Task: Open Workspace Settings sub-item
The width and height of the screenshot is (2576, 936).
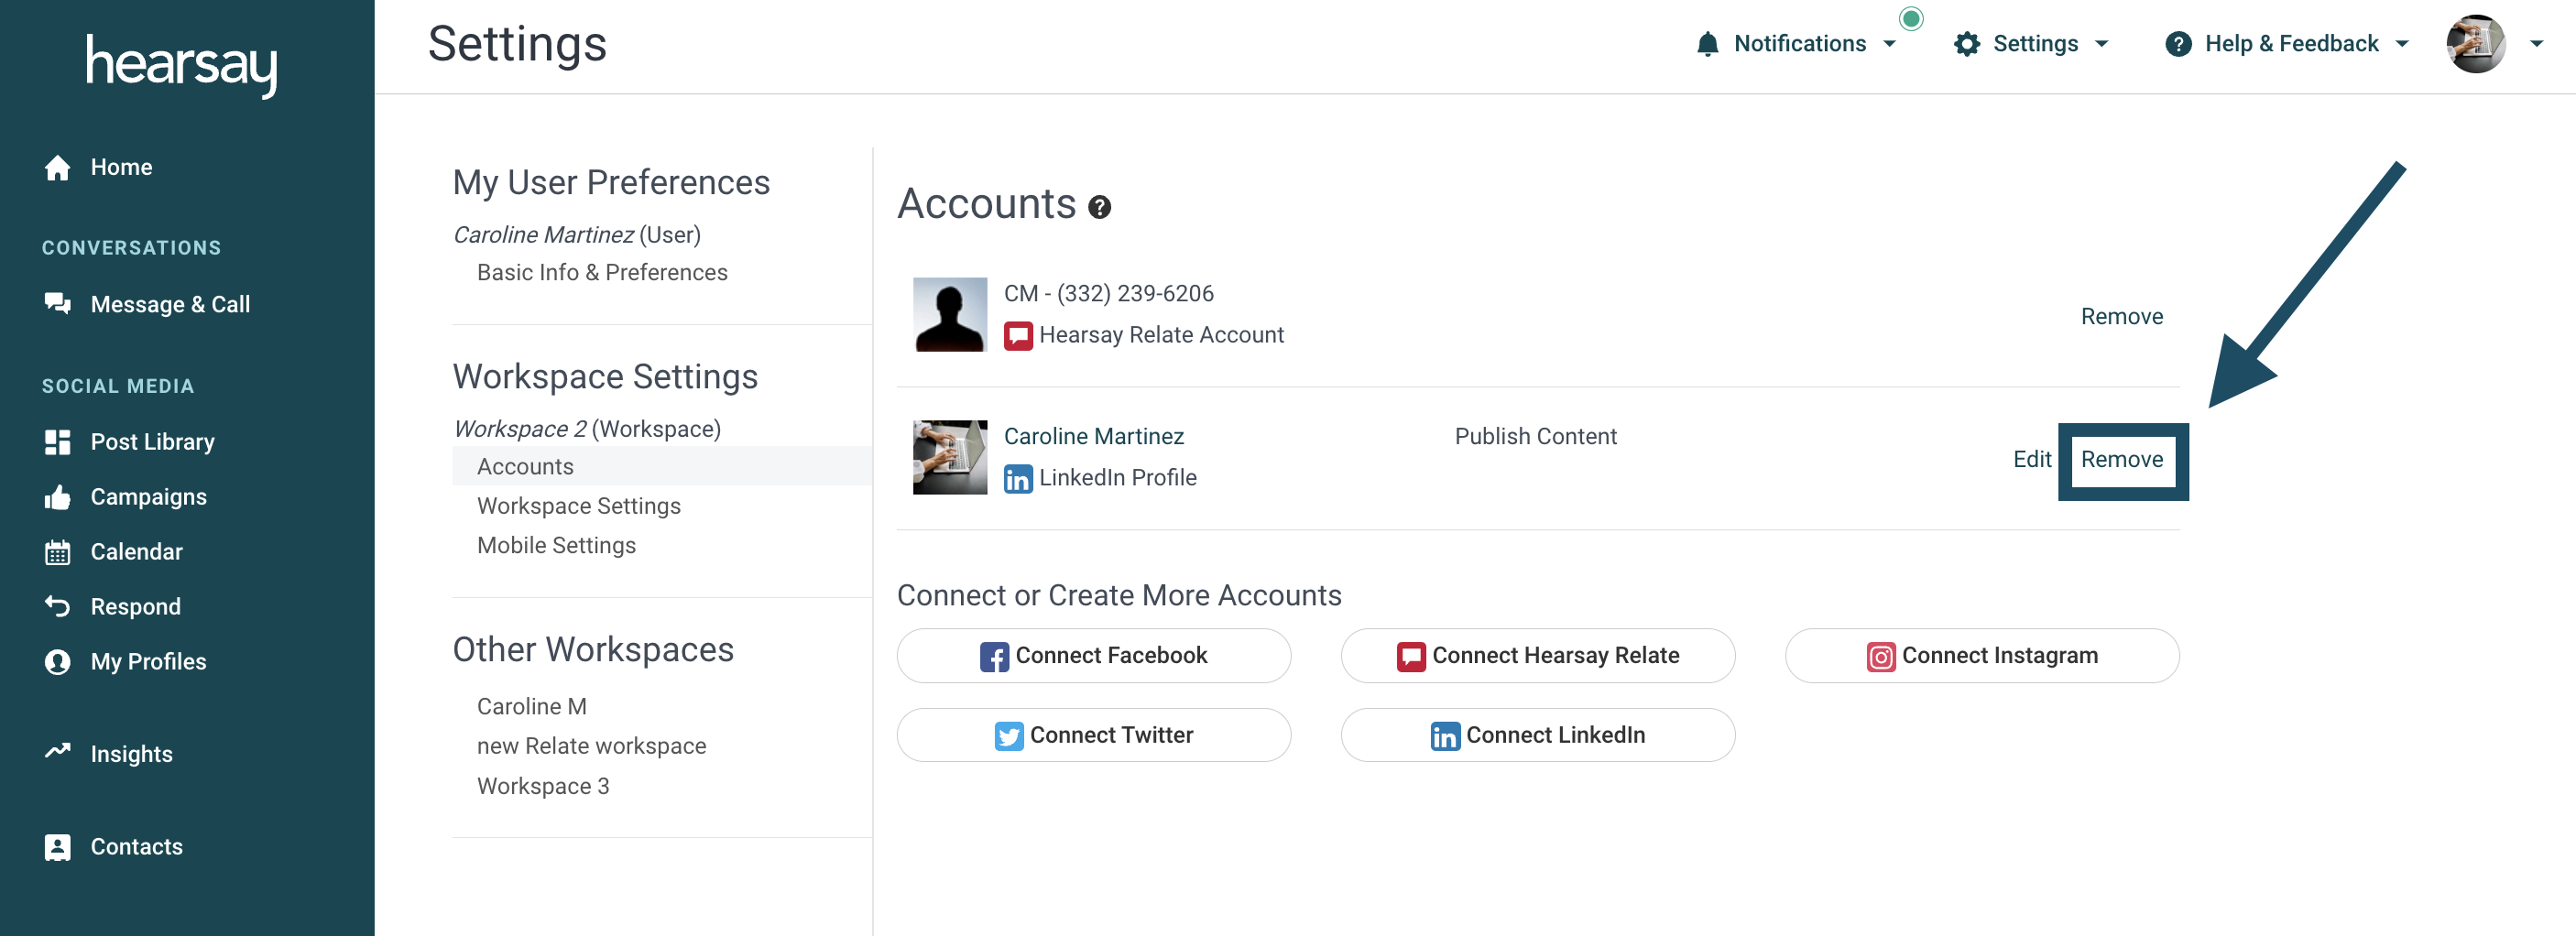Action: coord(578,506)
